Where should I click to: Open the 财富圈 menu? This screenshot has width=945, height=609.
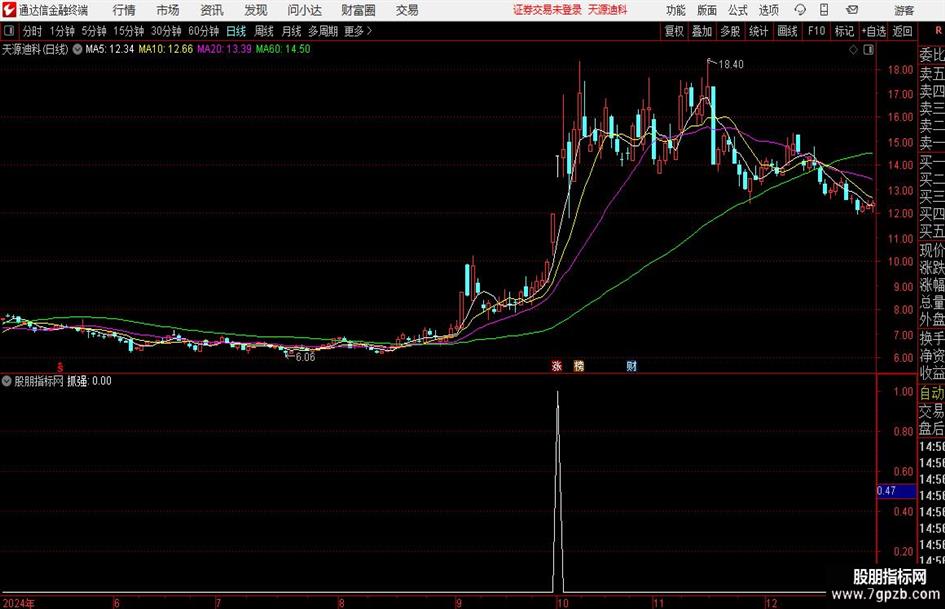[358, 10]
